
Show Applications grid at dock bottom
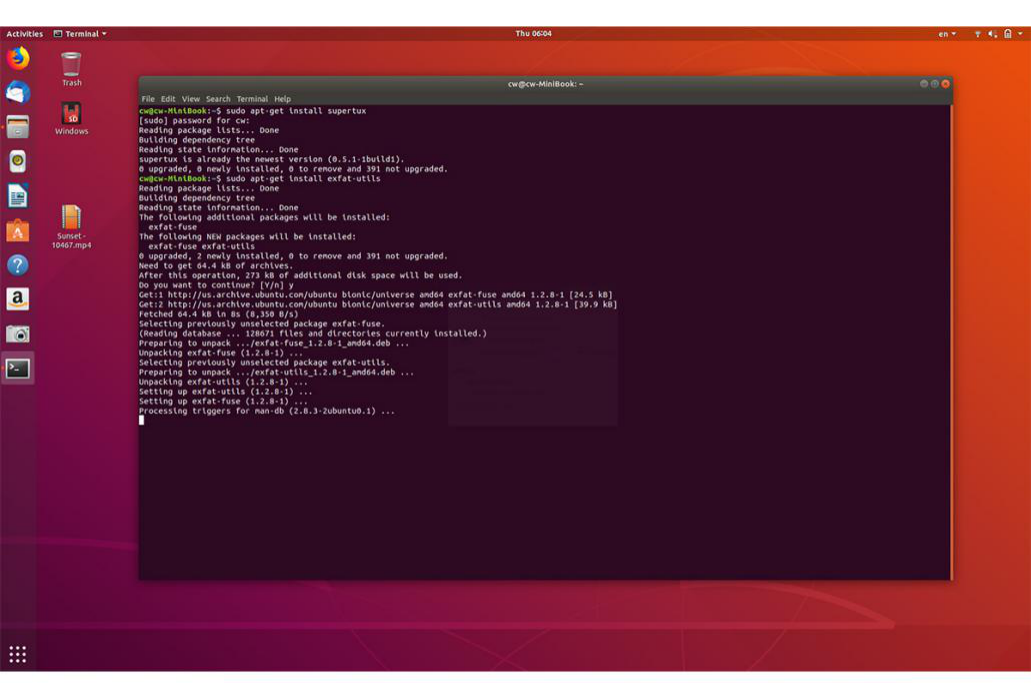18,654
